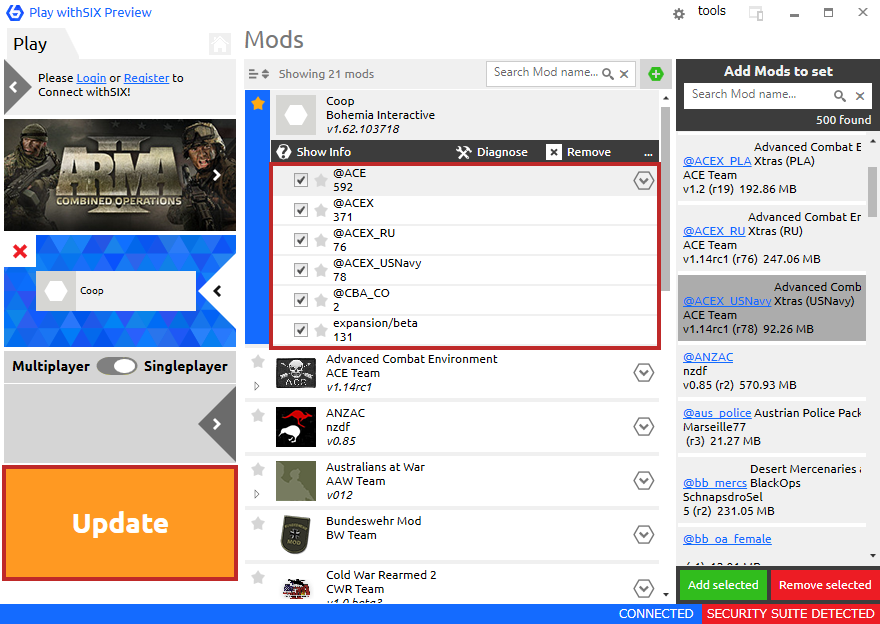The height and width of the screenshot is (624, 880).
Task: Star the @ACE mod
Action: tap(321, 180)
